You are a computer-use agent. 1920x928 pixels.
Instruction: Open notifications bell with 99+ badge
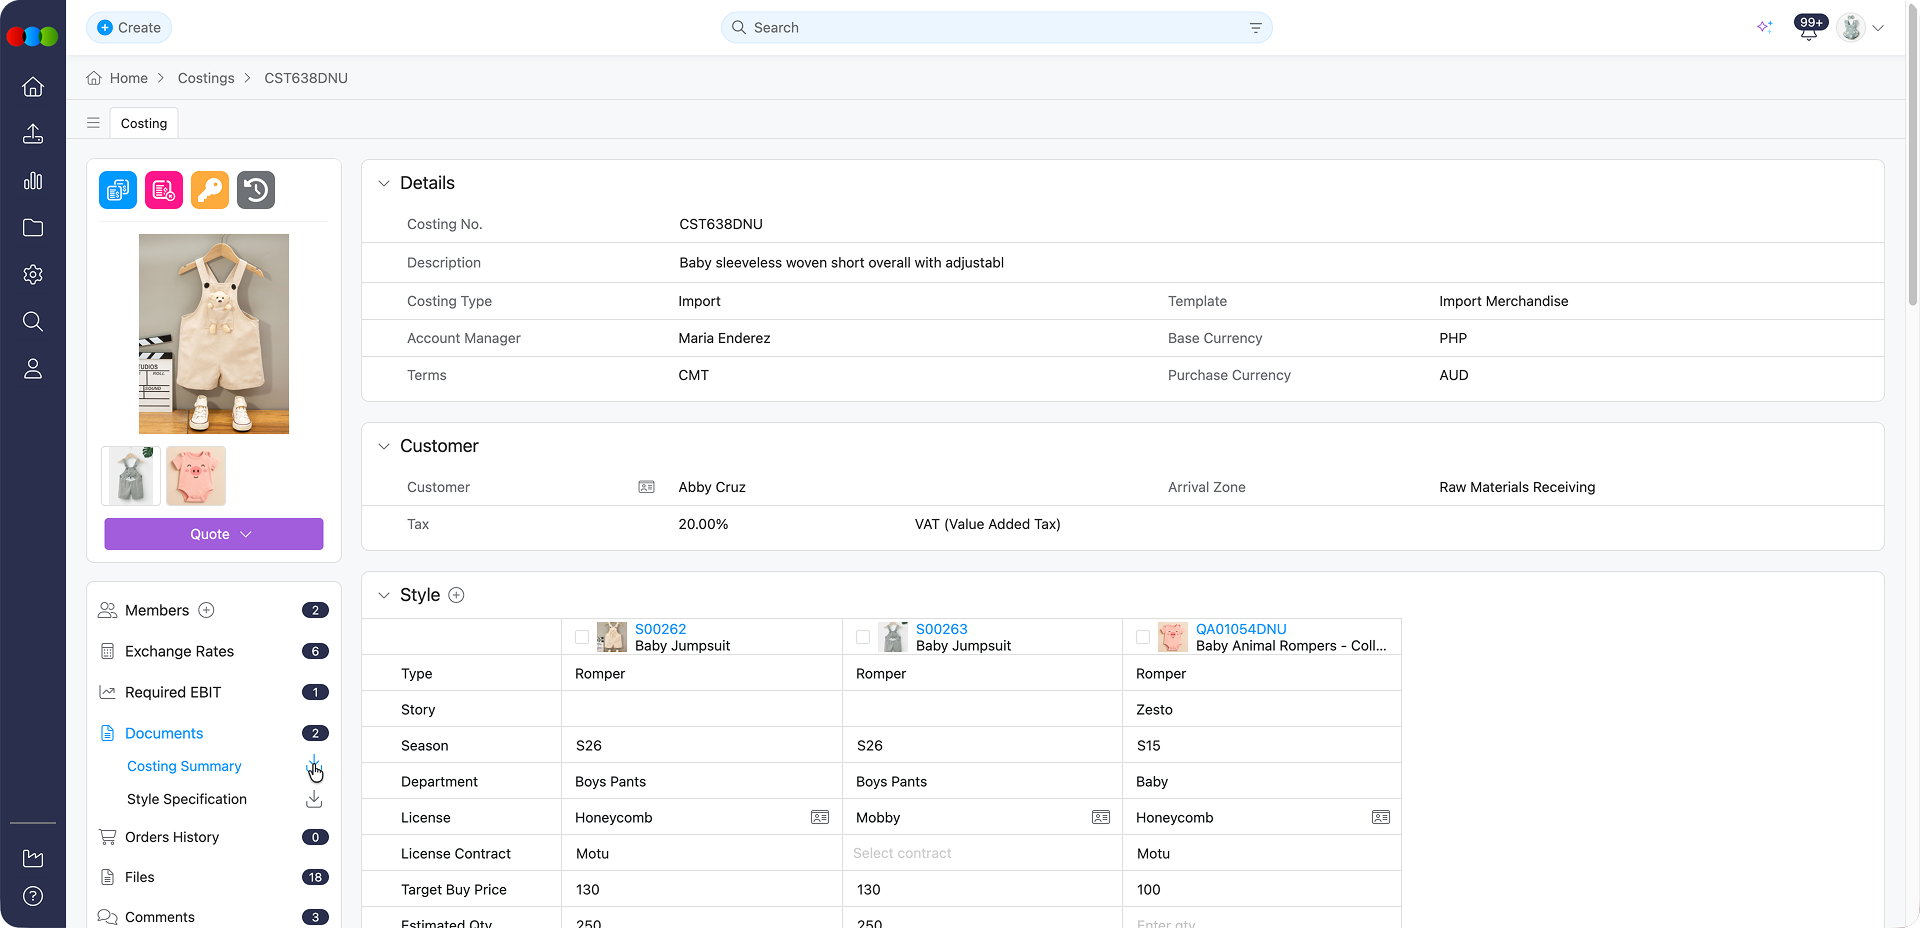1808,29
